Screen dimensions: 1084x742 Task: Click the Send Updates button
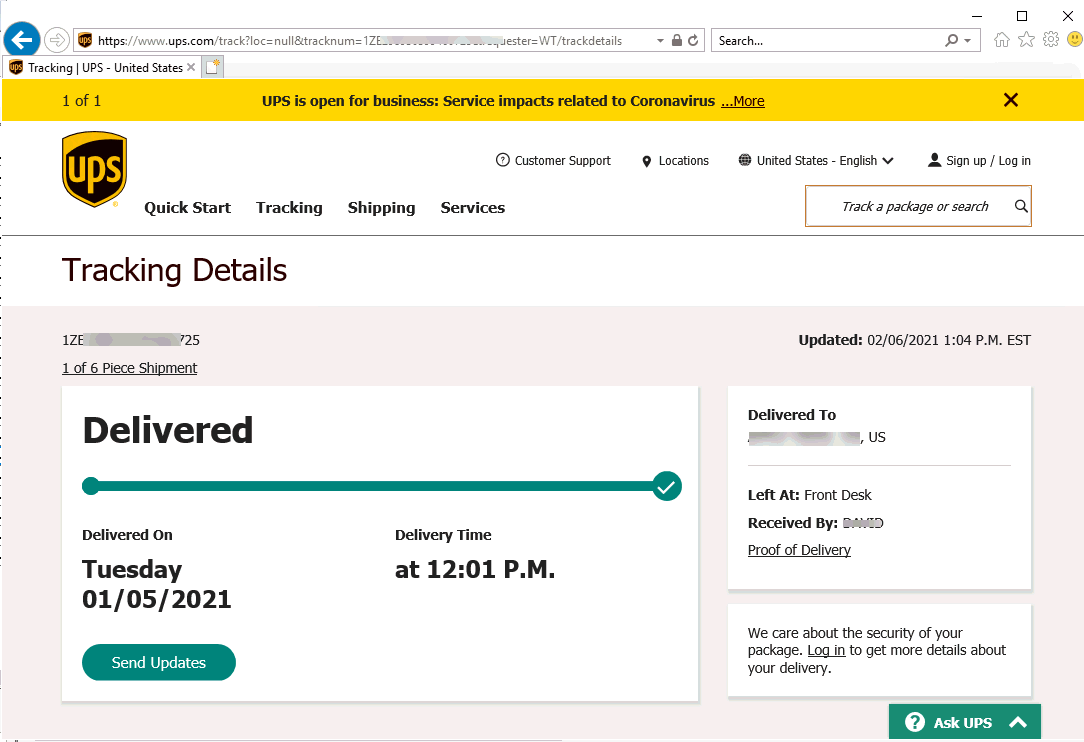[159, 662]
